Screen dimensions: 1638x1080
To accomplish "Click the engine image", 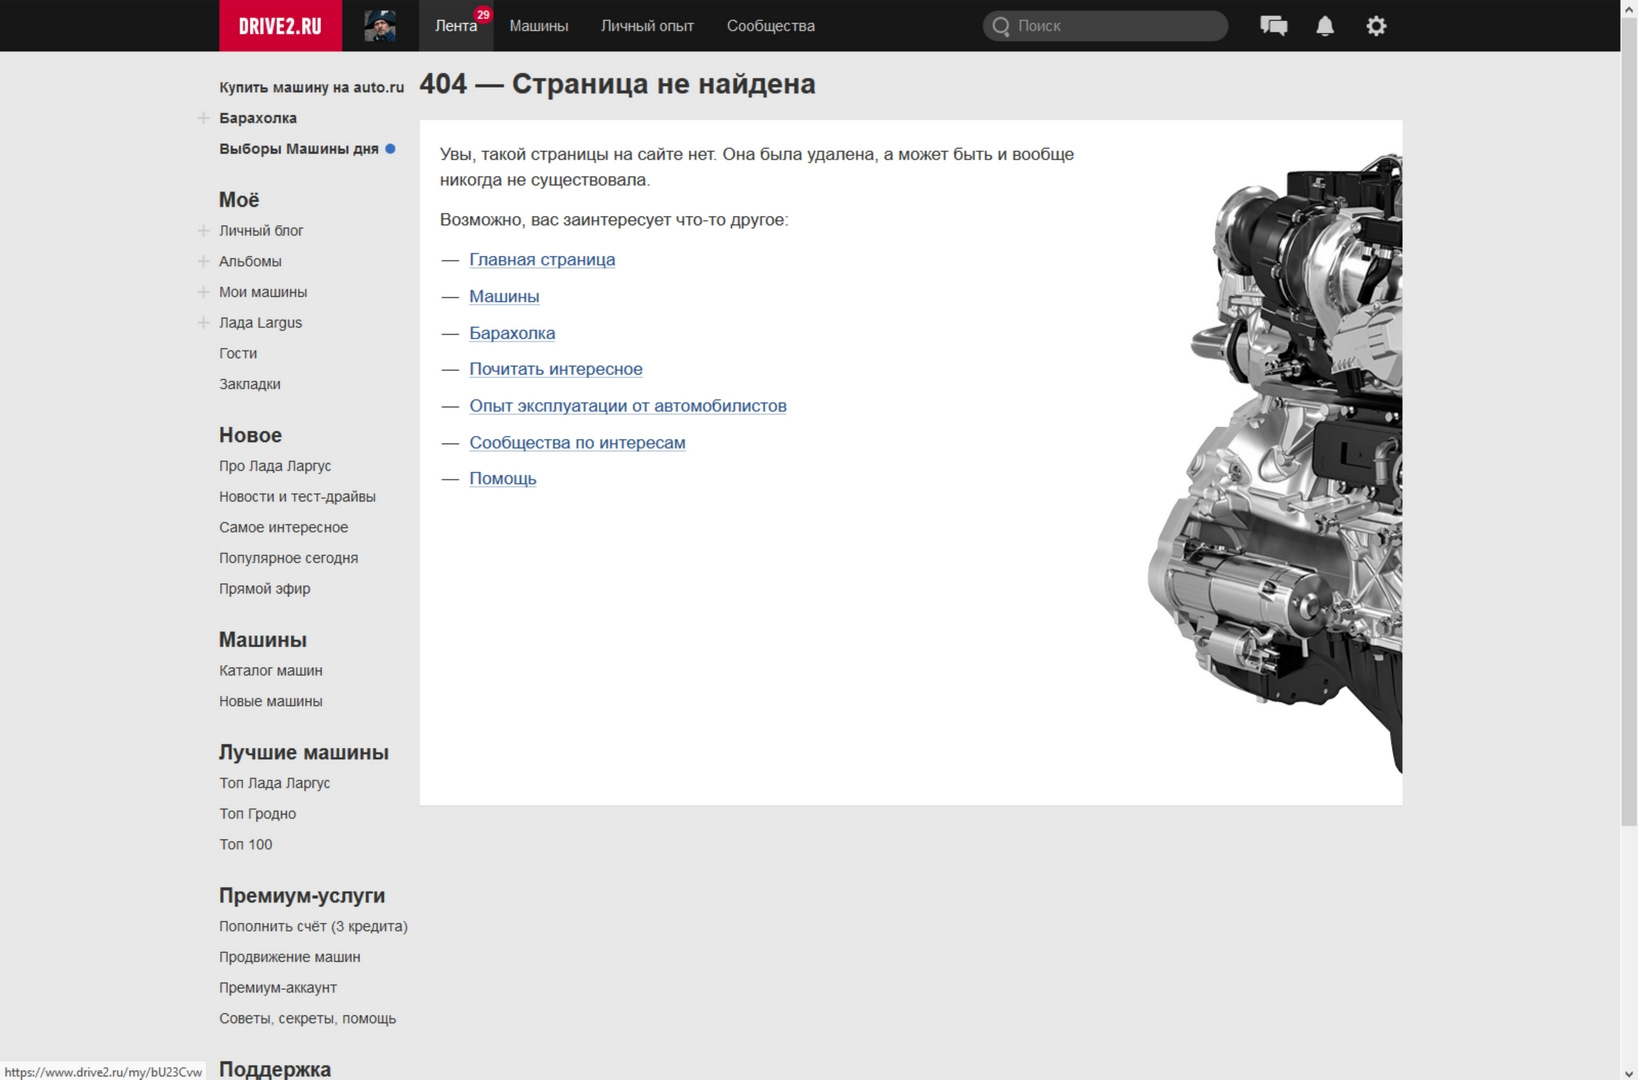I will point(1275,463).
